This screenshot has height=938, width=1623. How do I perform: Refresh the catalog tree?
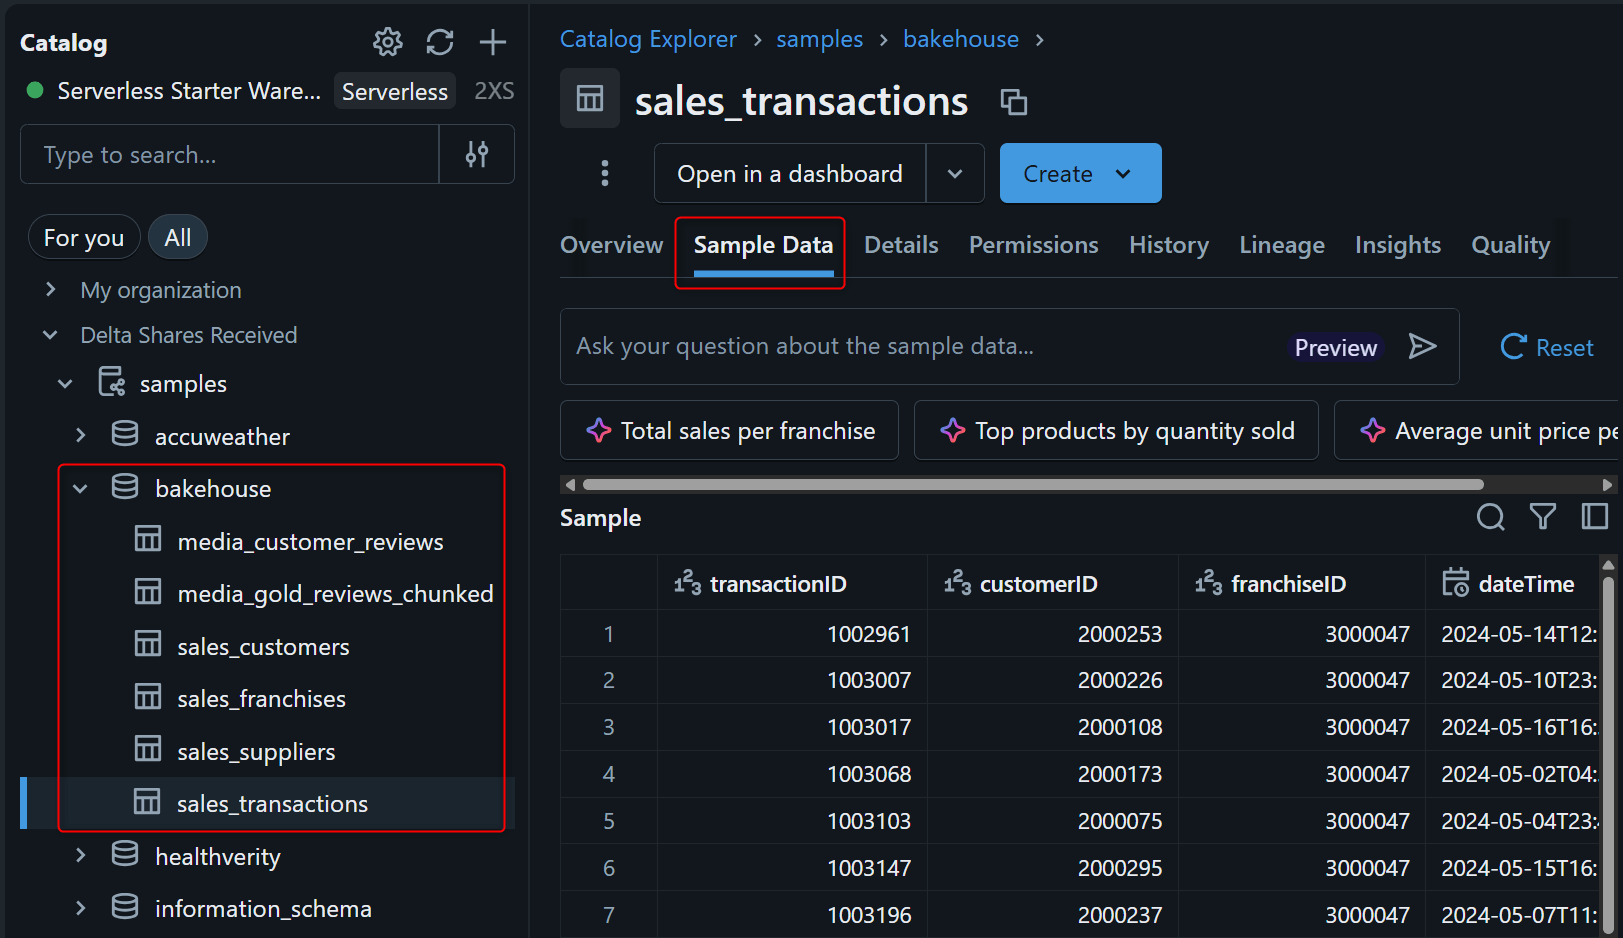tap(440, 42)
